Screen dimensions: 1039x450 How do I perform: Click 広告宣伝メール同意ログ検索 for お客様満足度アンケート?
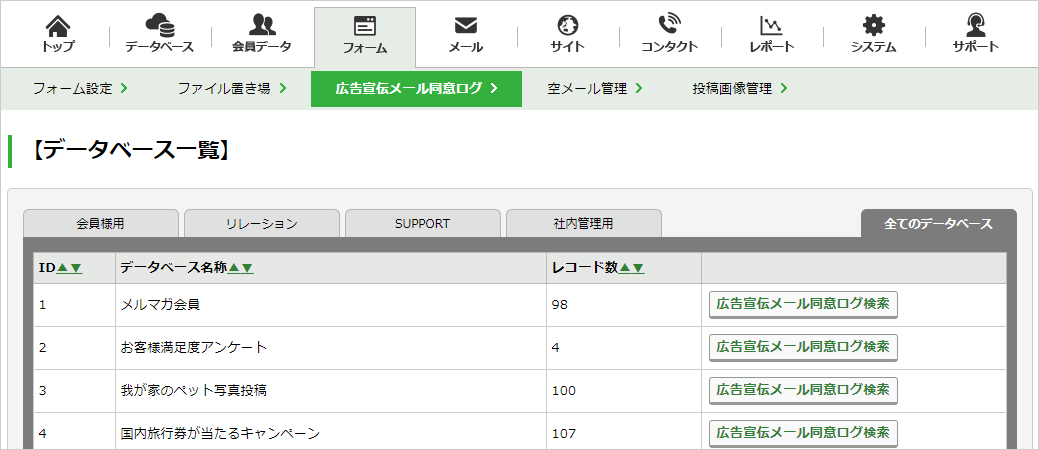click(x=803, y=347)
